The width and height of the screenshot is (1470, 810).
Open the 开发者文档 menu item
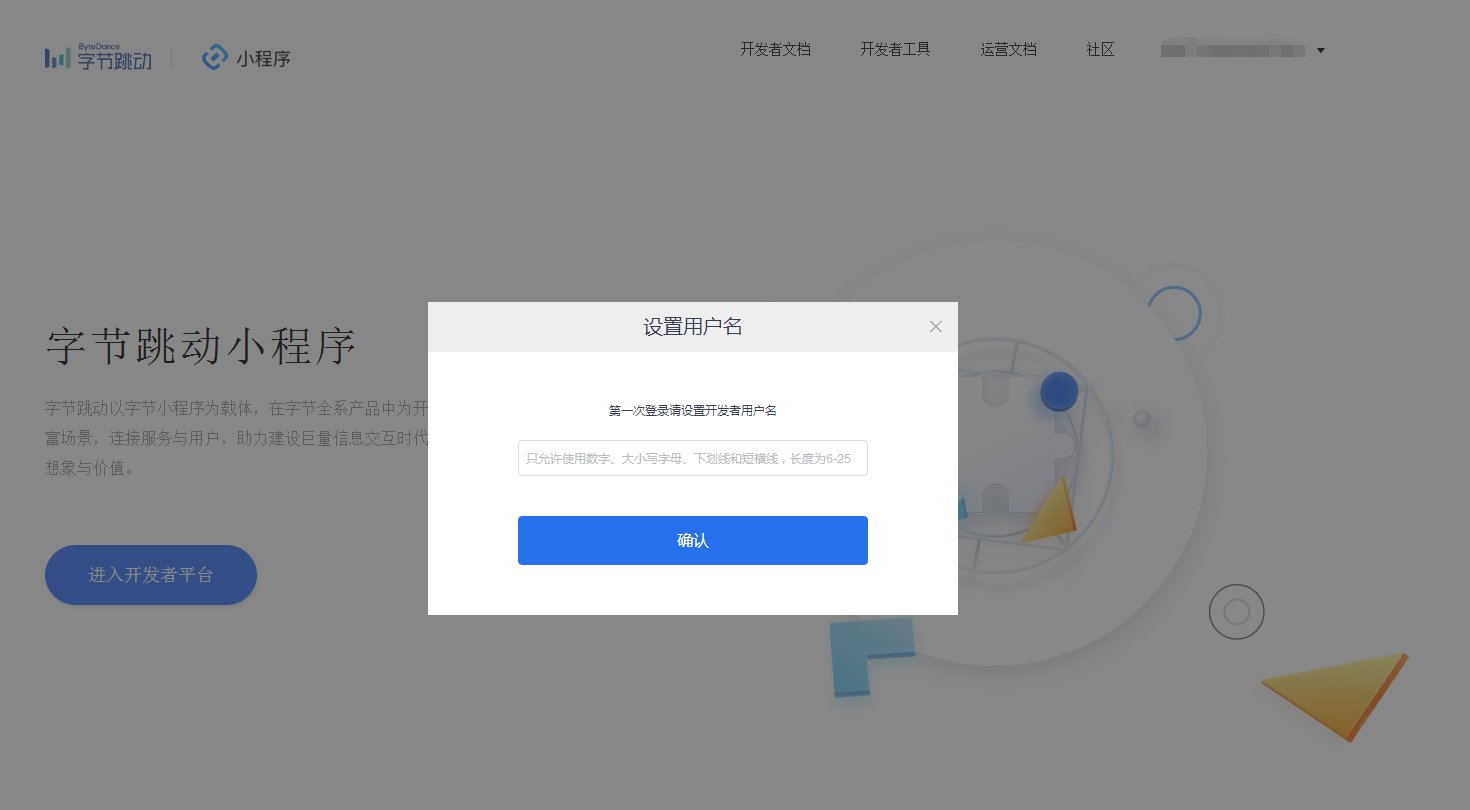tap(775, 50)
